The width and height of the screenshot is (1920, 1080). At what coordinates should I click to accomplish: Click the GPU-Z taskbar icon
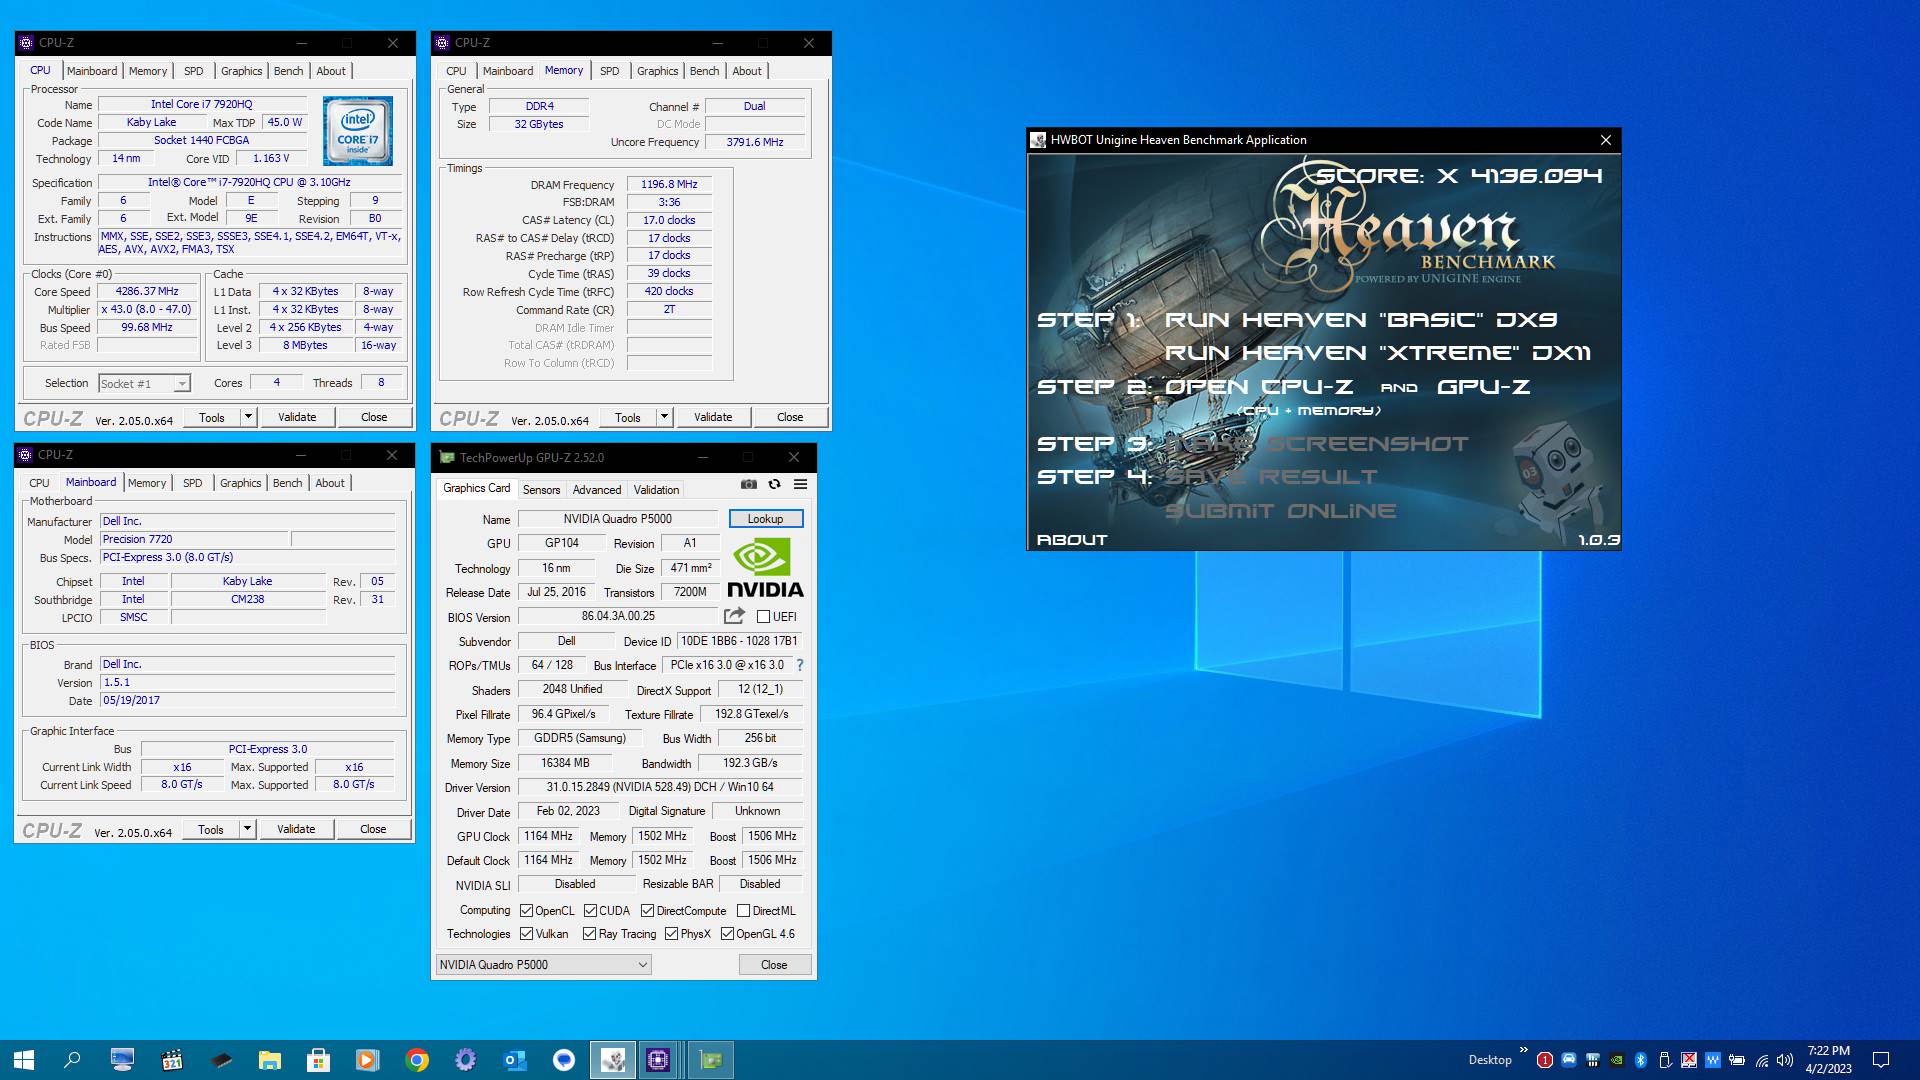coord(711,1060)
